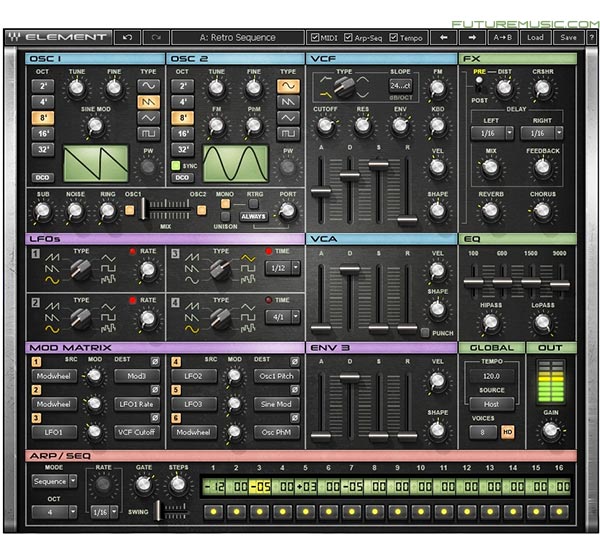Click Mod Matrix slot 5 bypass icon

294,390
